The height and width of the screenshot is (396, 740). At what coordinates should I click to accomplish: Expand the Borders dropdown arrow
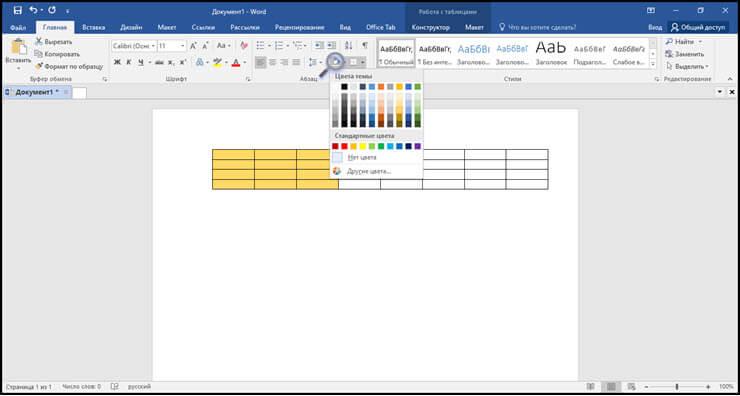pos(362,62)
